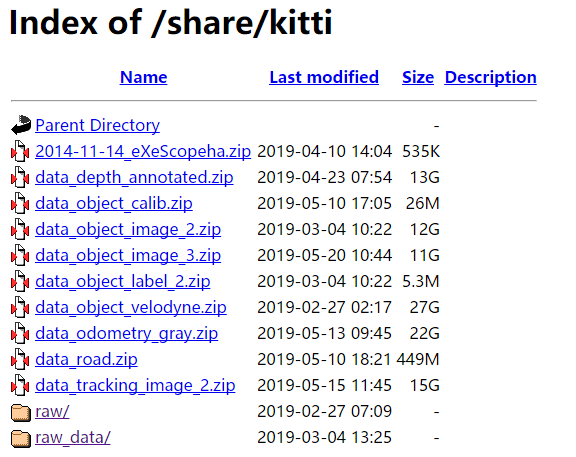Download data_object_image_2.zip
Screen dimensions: 576x457
pyautogui.click(x=128, y=230)
